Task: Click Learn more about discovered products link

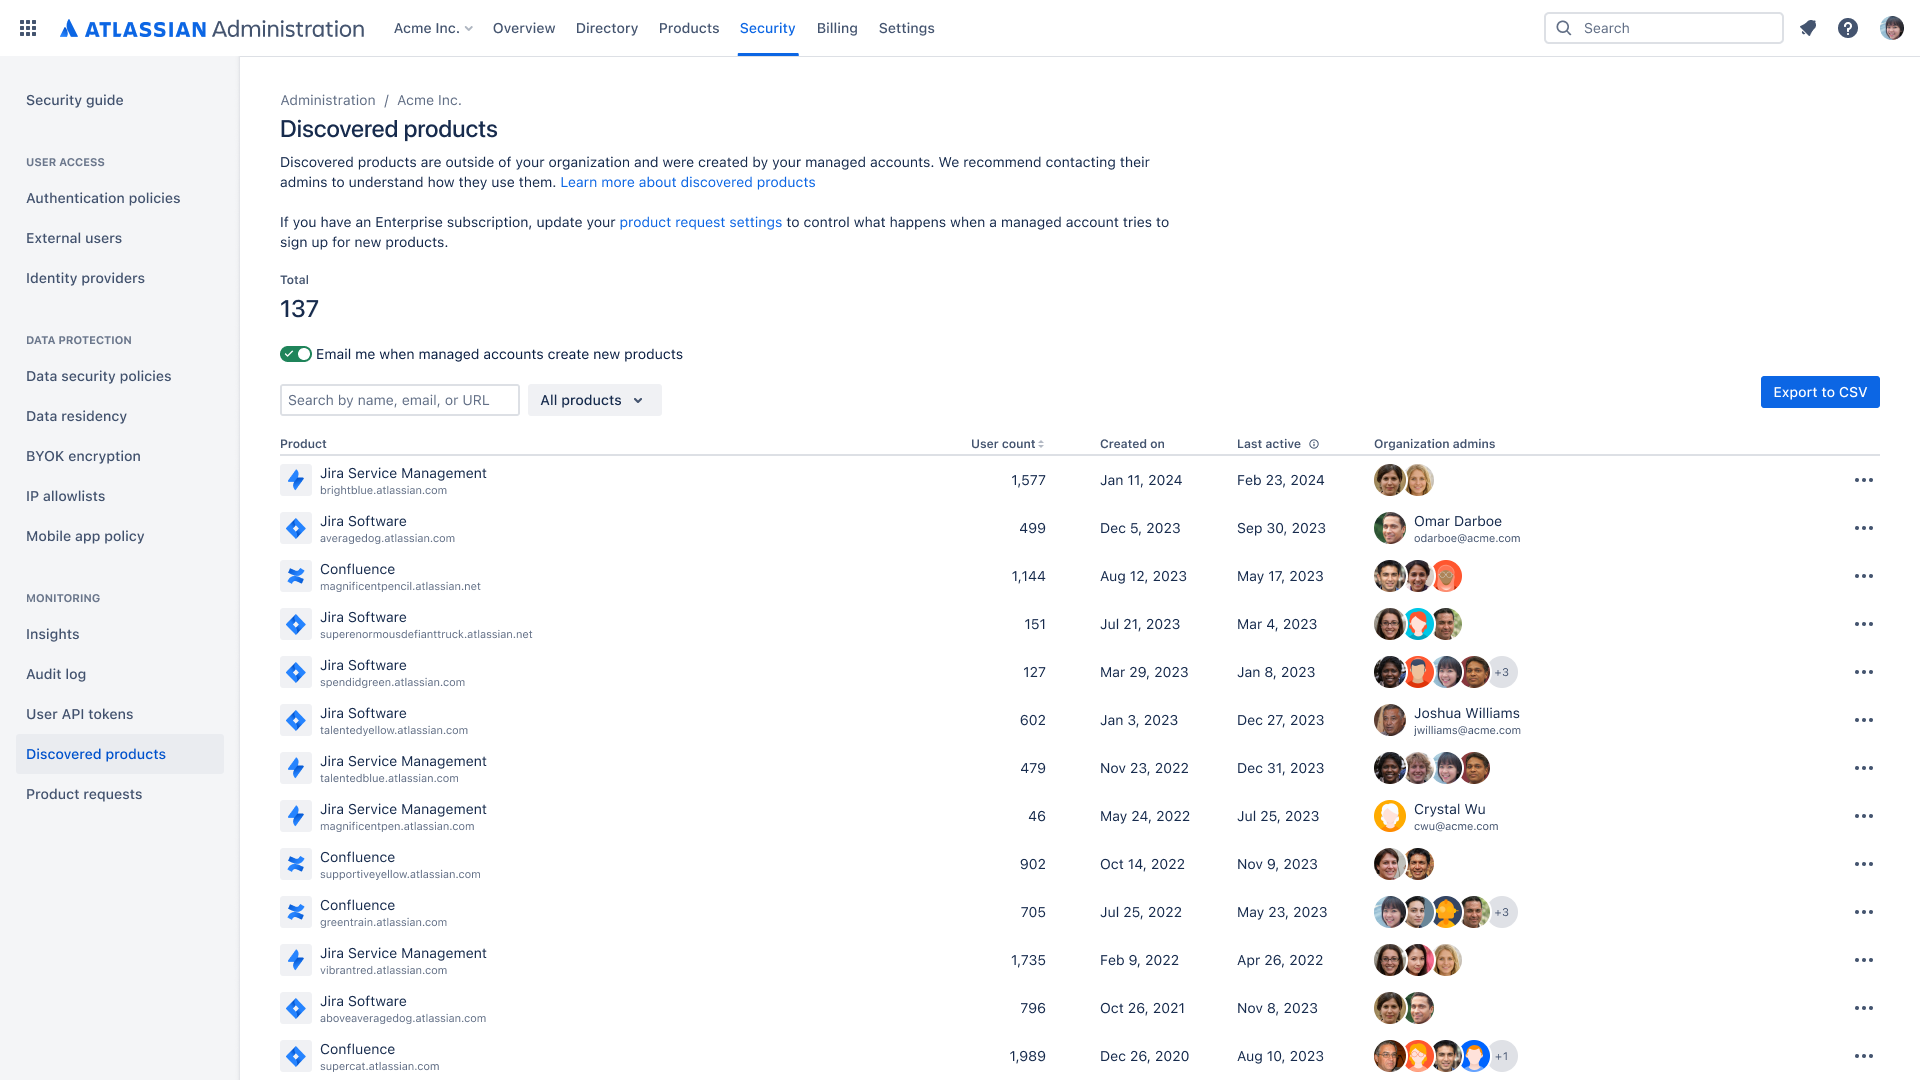Action: [x=686, y=182]
